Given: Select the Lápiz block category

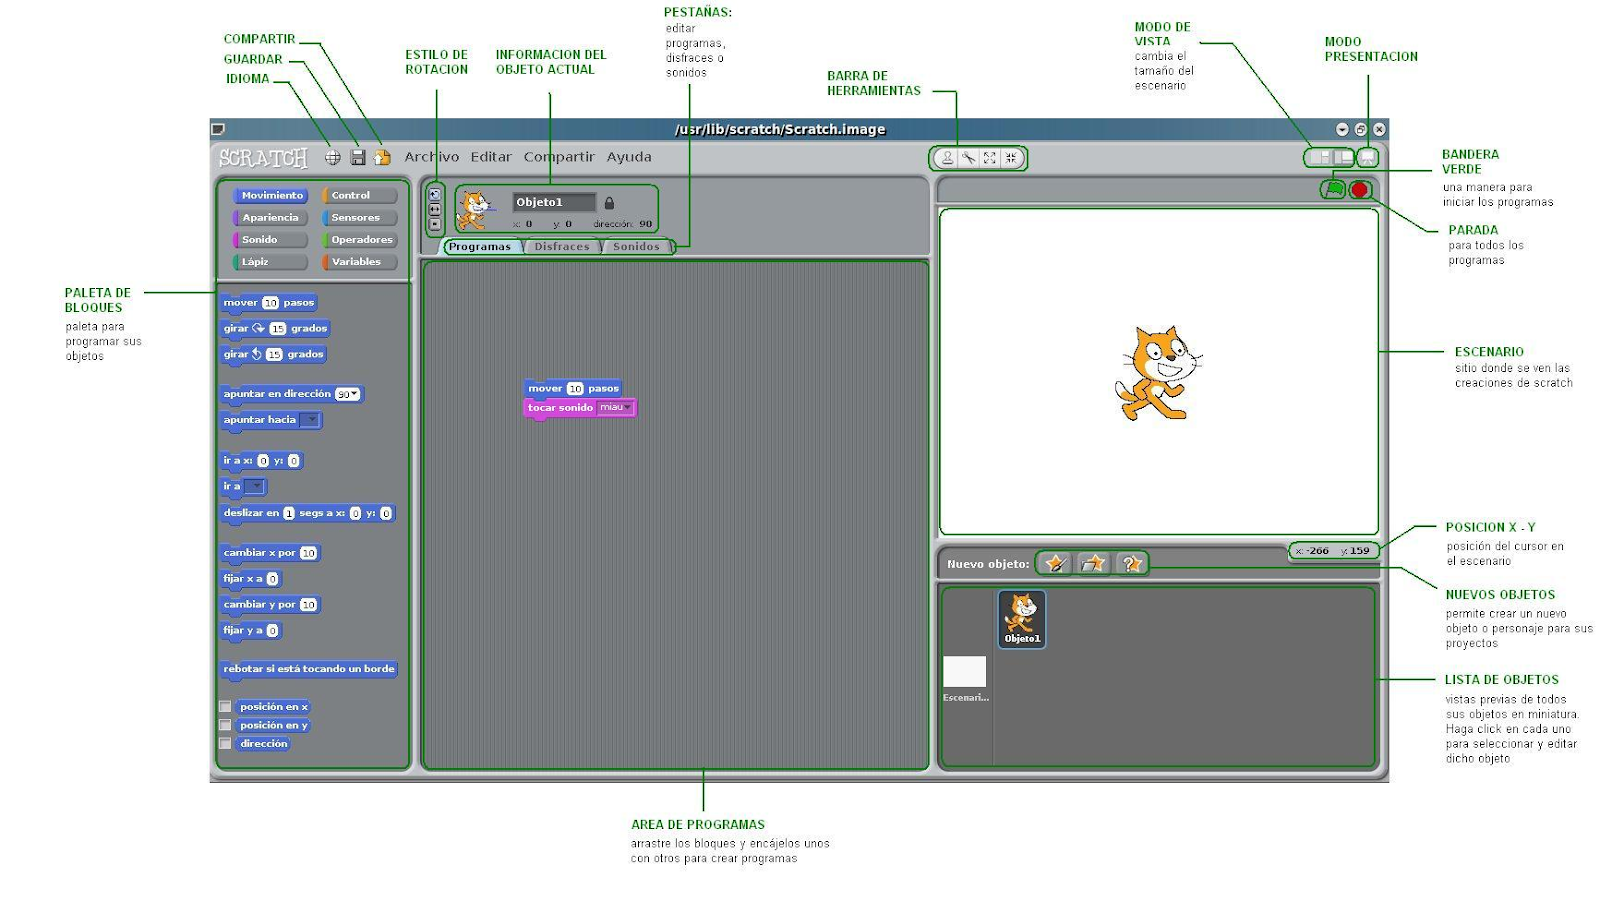Looking at the screenshot, I should (x=271, y=262).
